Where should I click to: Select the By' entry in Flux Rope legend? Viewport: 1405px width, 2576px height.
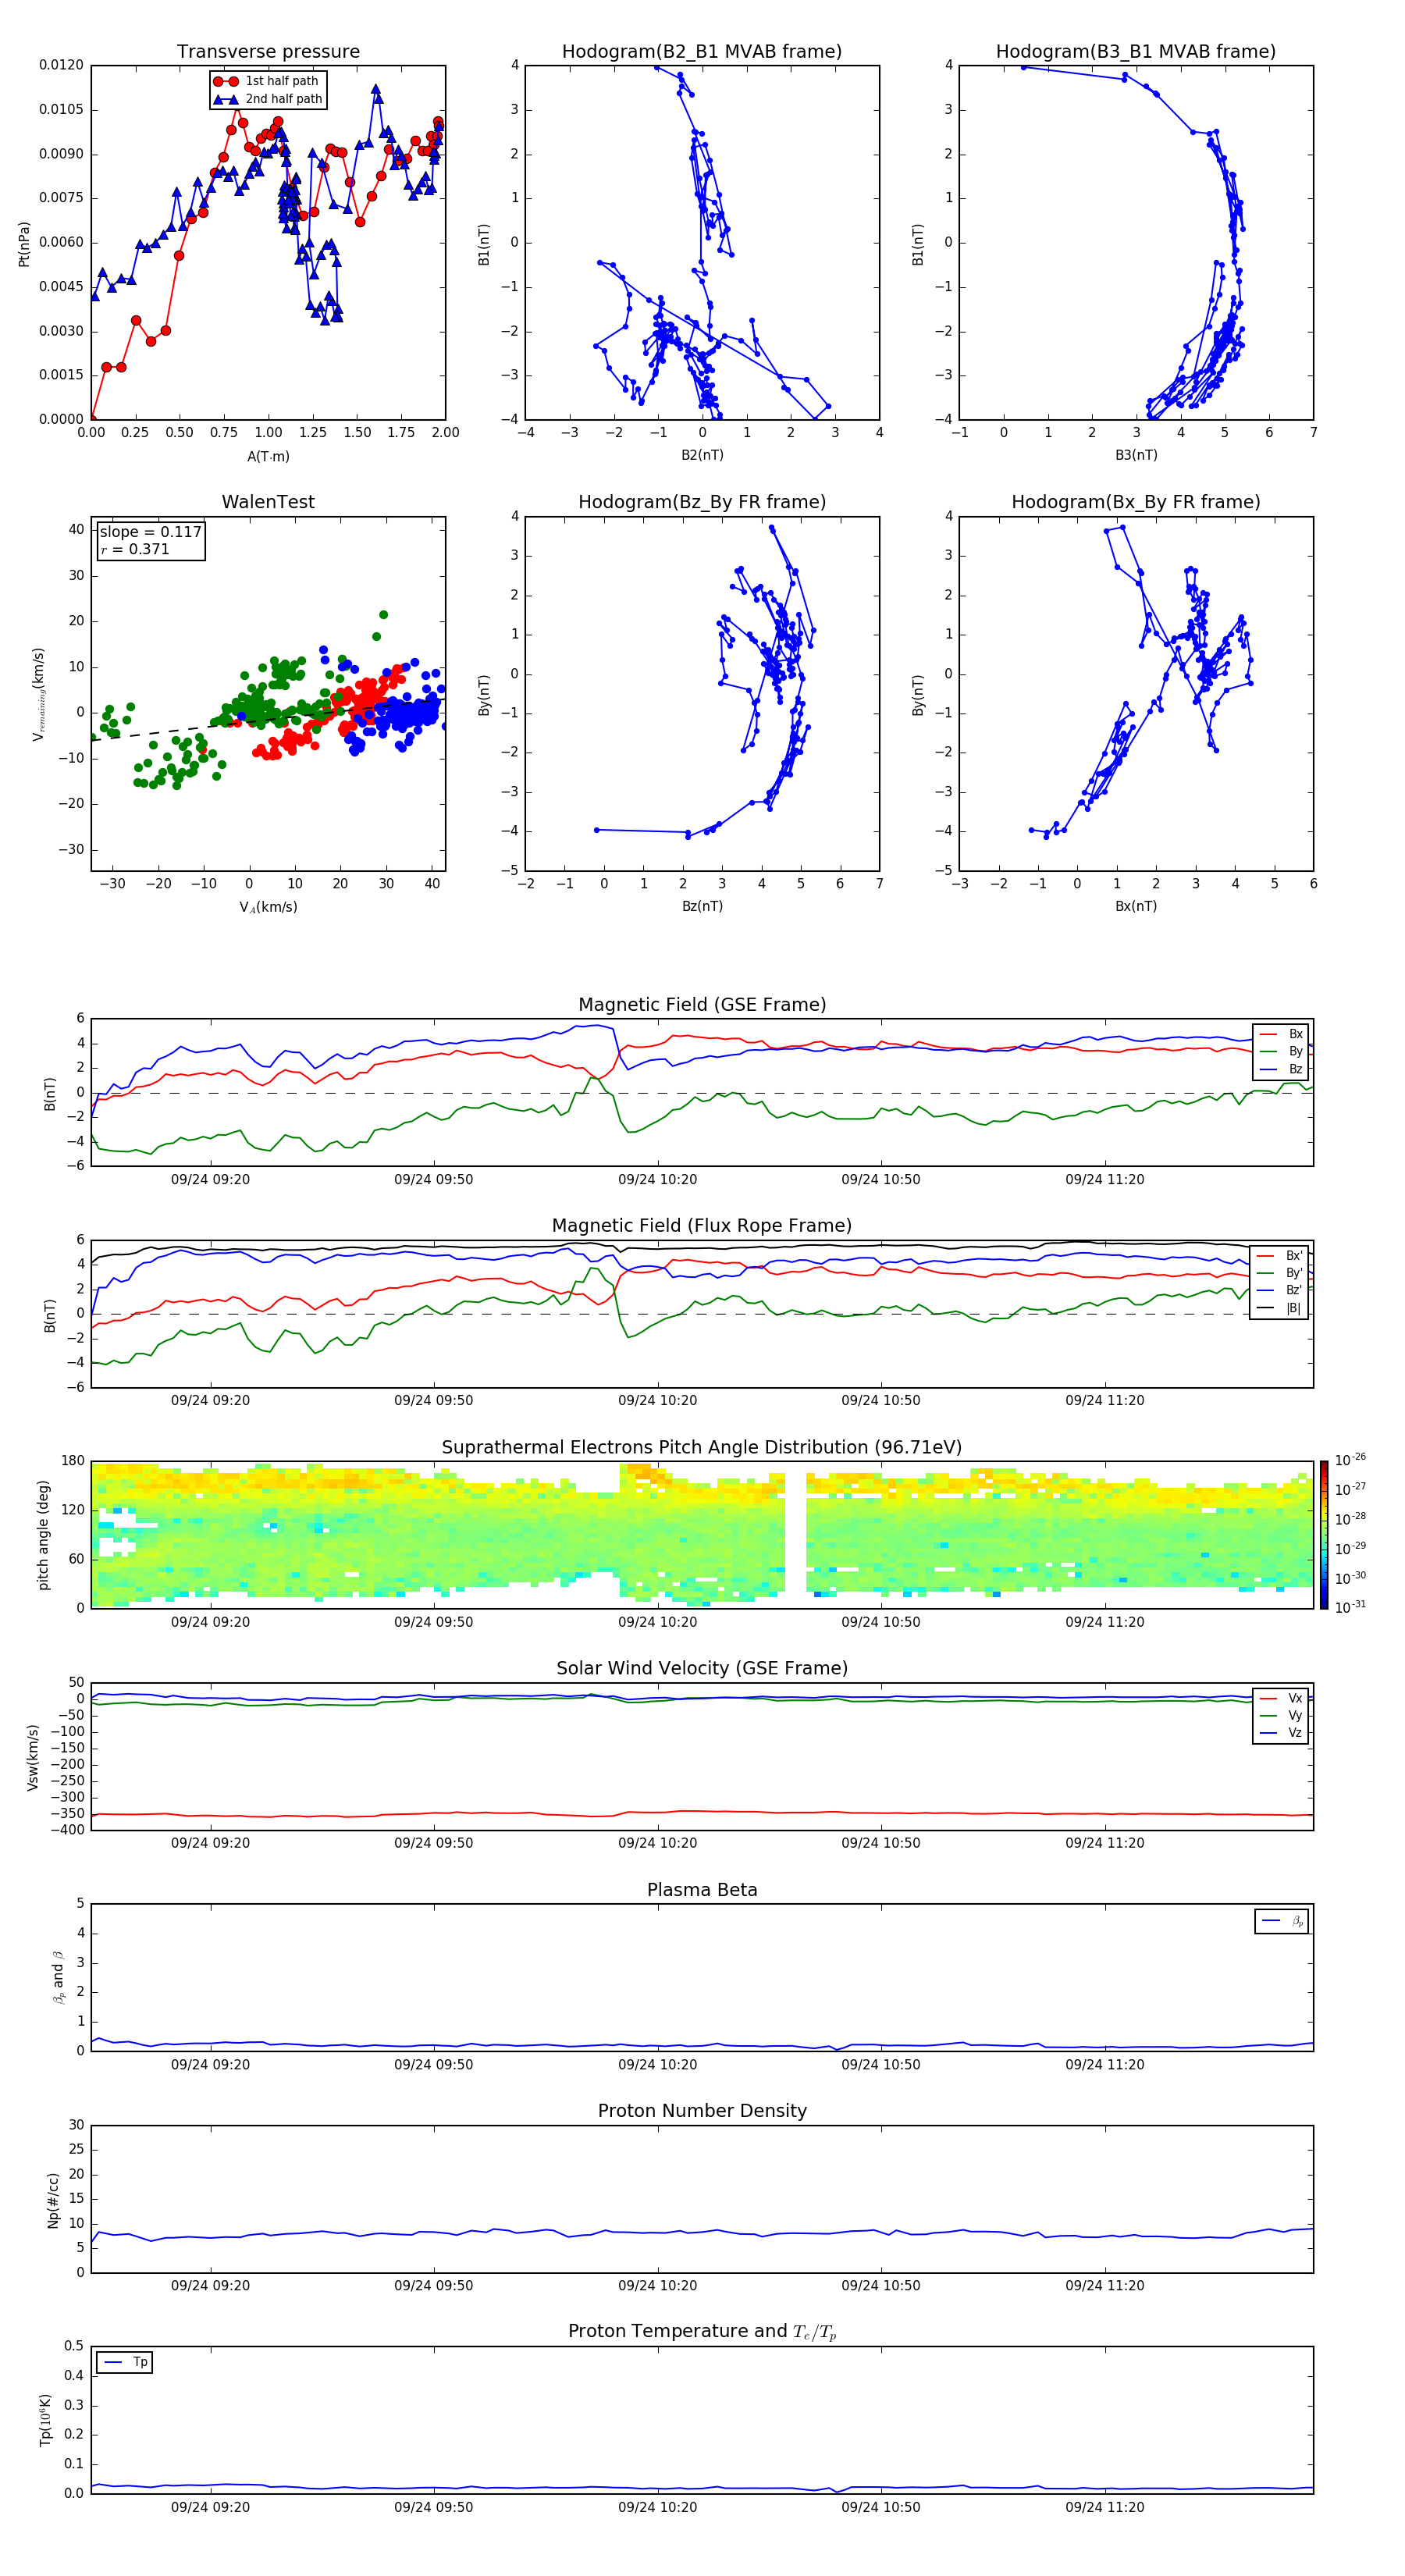[1280, 1273]
